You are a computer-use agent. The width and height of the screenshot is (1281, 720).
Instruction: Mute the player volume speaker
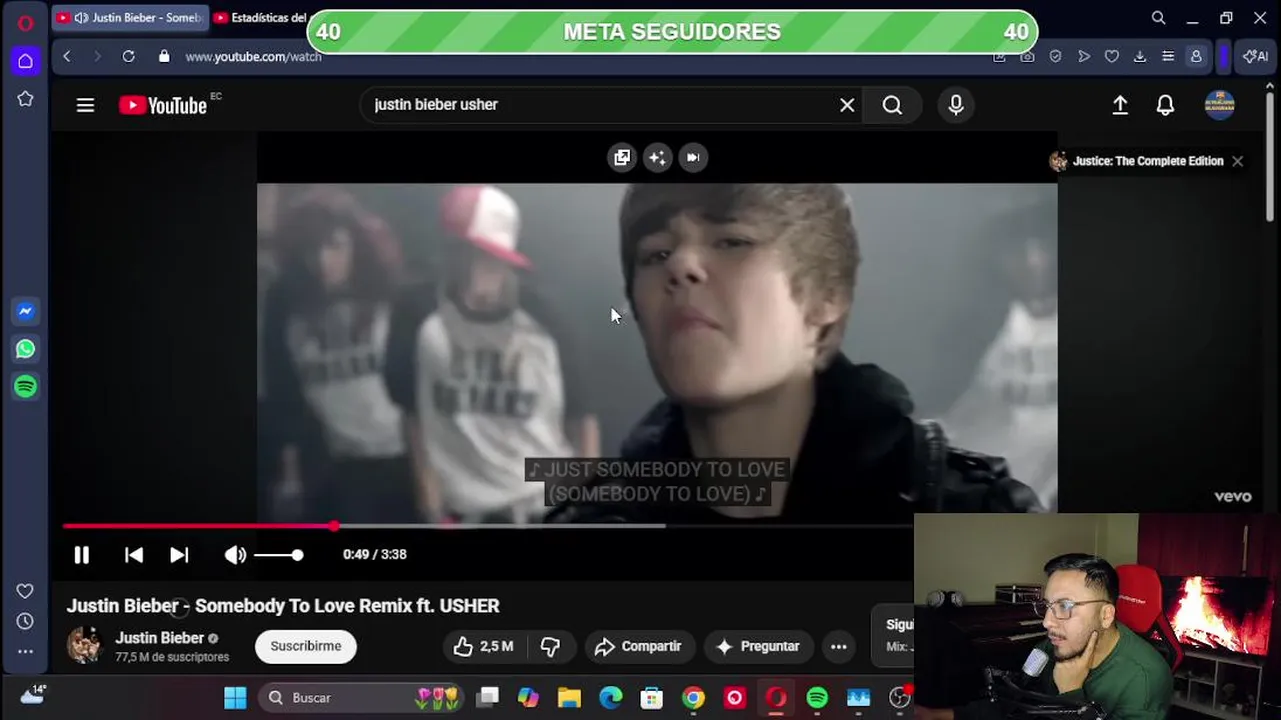235,554
